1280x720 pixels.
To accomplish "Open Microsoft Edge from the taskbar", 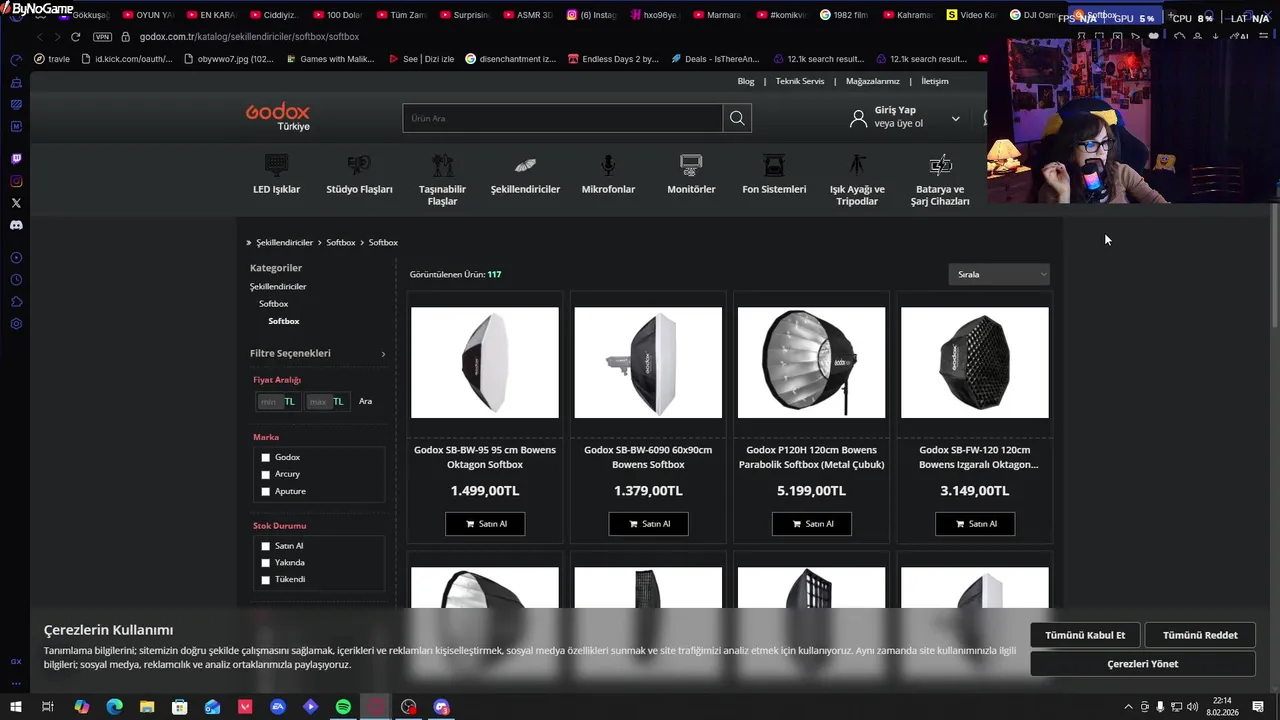I will [114, 707].
